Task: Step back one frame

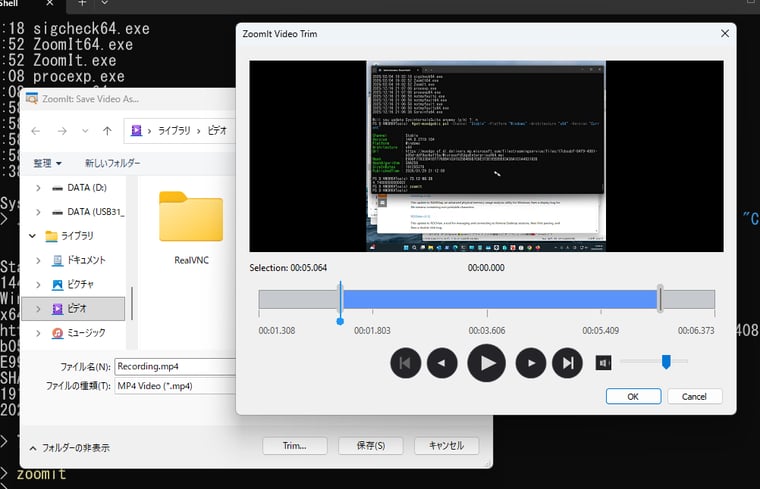Action: point(442,363)
